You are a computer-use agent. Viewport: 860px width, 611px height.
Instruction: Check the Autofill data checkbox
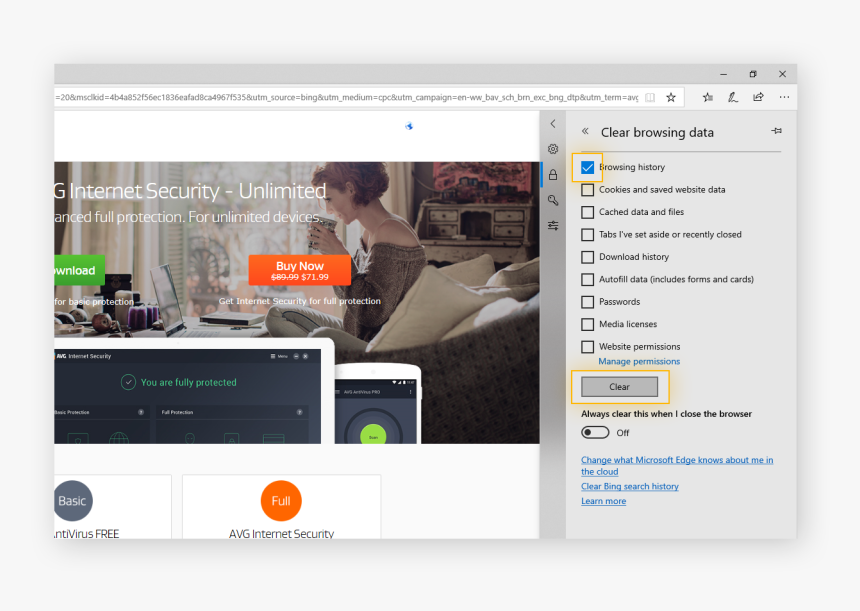pos(587,280)
